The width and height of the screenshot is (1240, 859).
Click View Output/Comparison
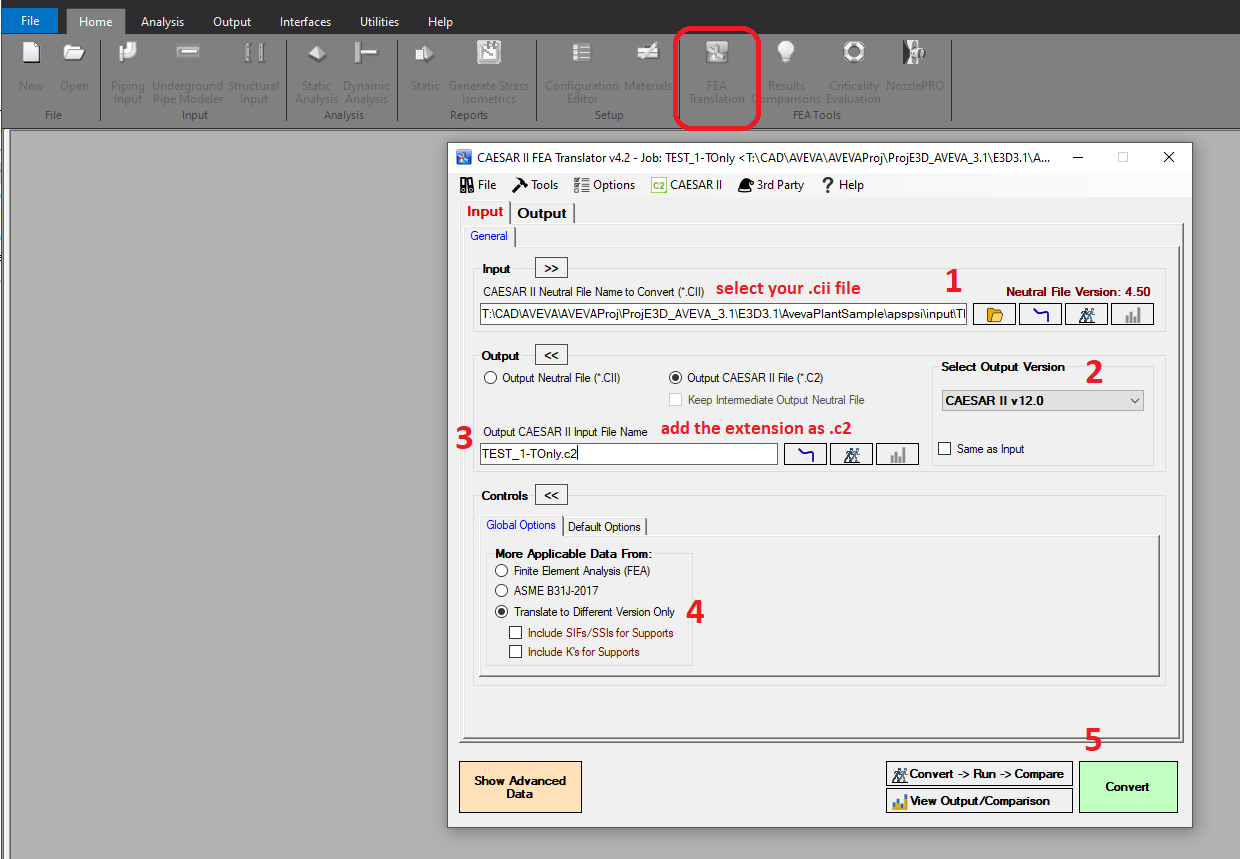979,801
